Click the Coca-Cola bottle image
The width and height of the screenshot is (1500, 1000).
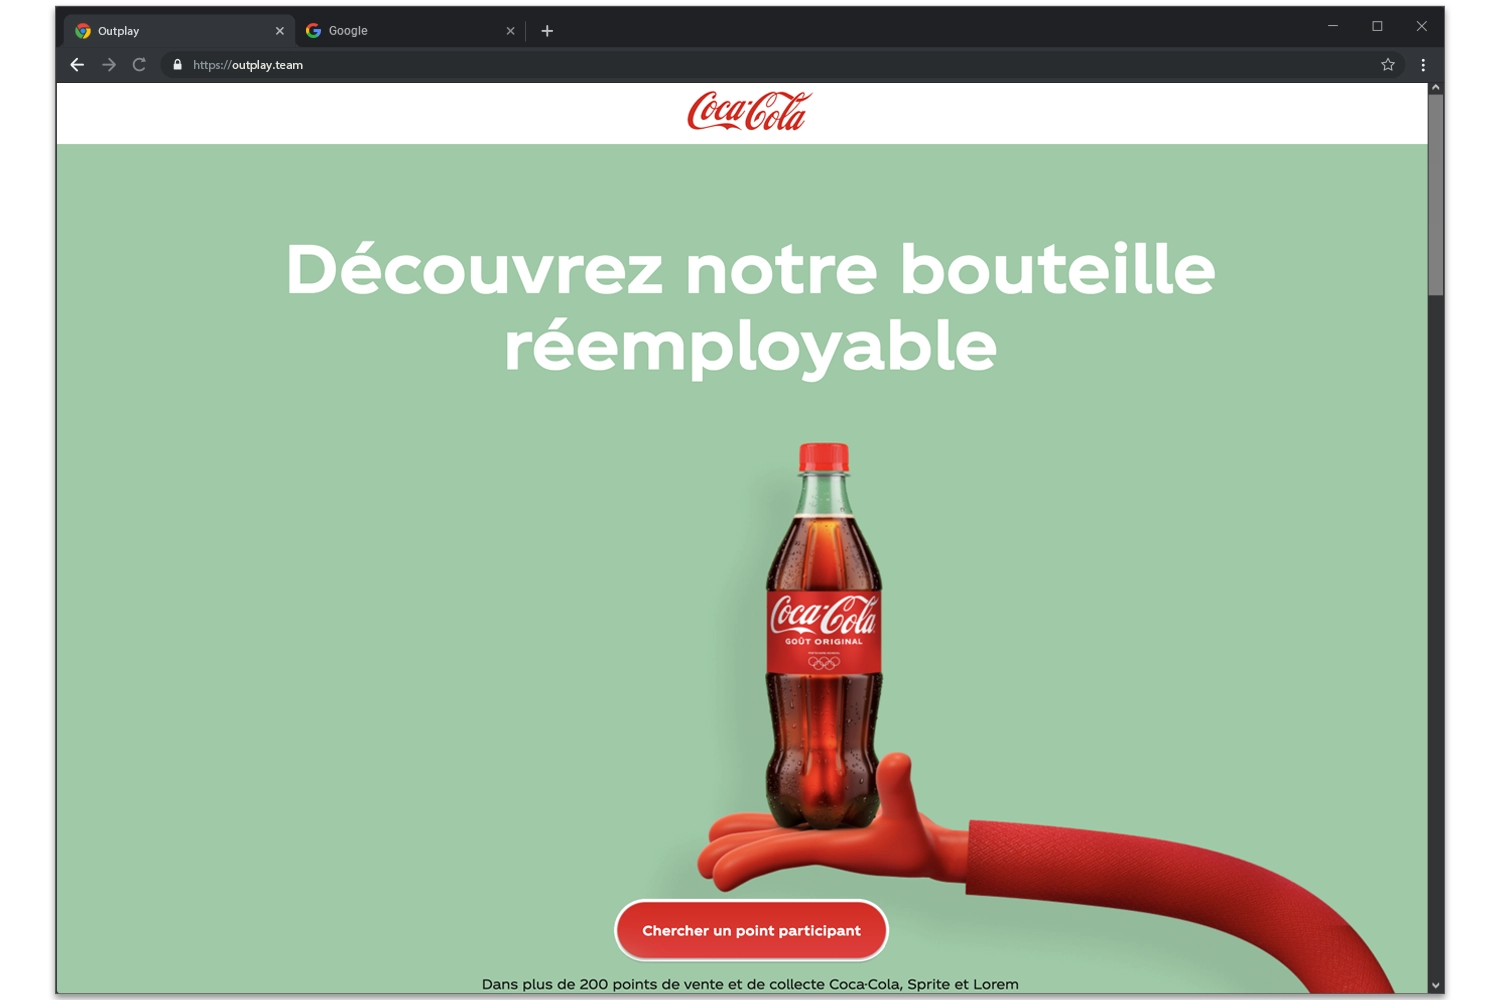823,635
